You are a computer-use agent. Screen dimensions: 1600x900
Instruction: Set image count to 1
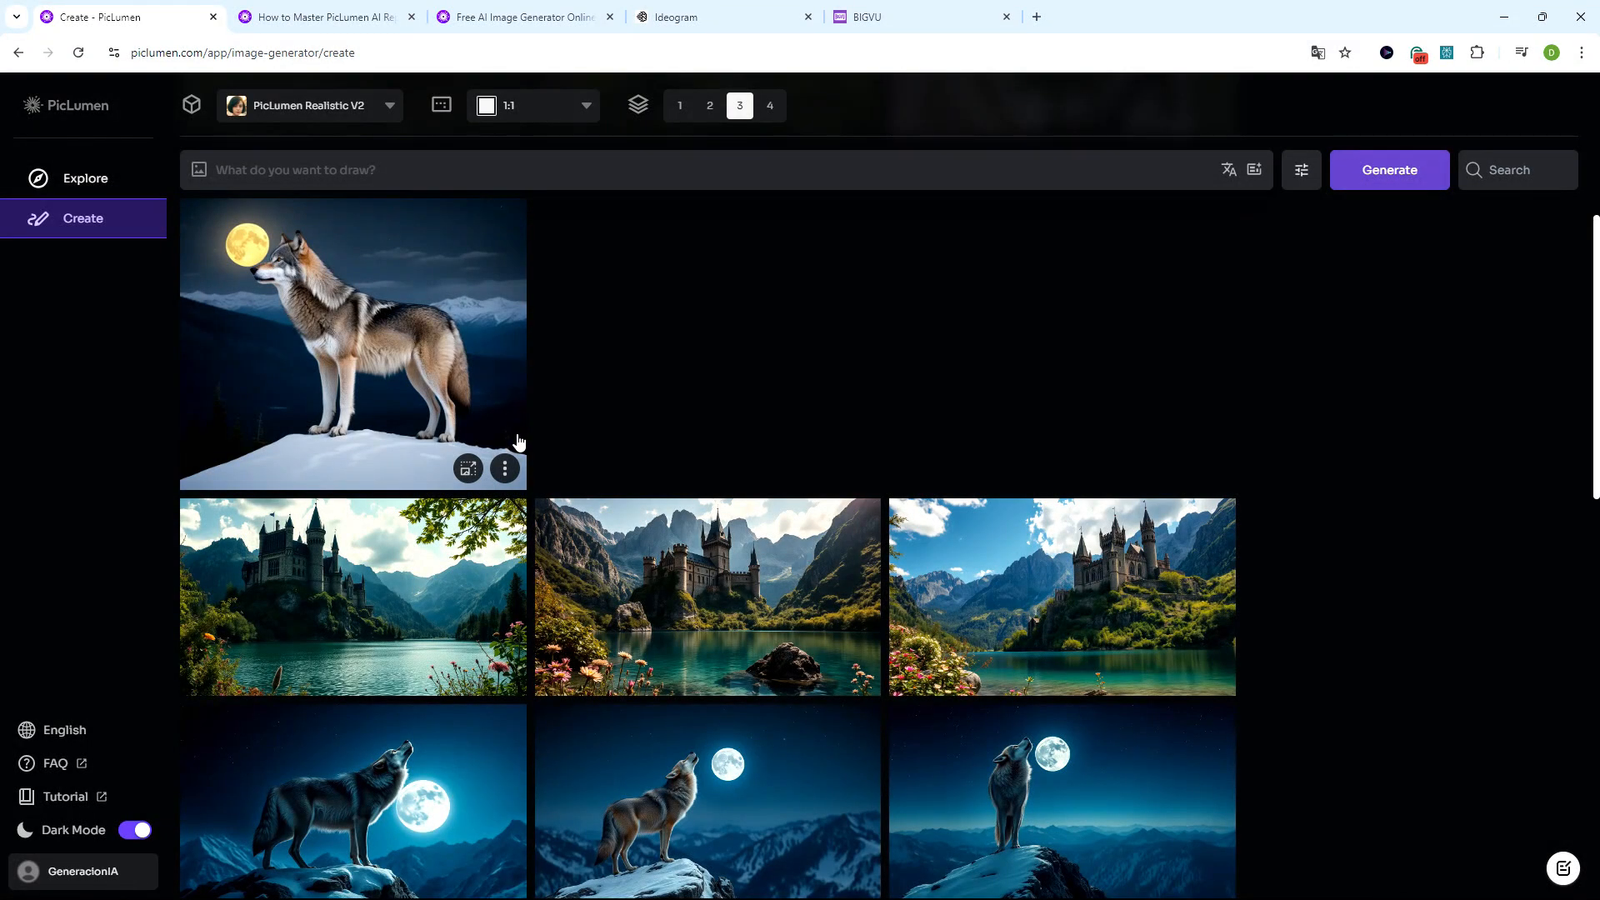coord(680,106)
